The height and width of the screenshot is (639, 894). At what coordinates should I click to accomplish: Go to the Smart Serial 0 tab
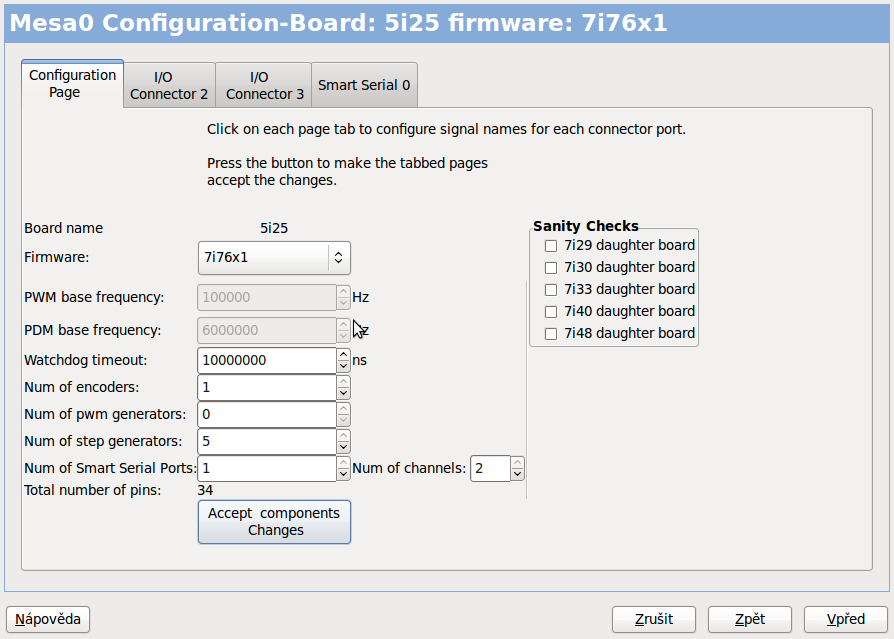[364, 85]
